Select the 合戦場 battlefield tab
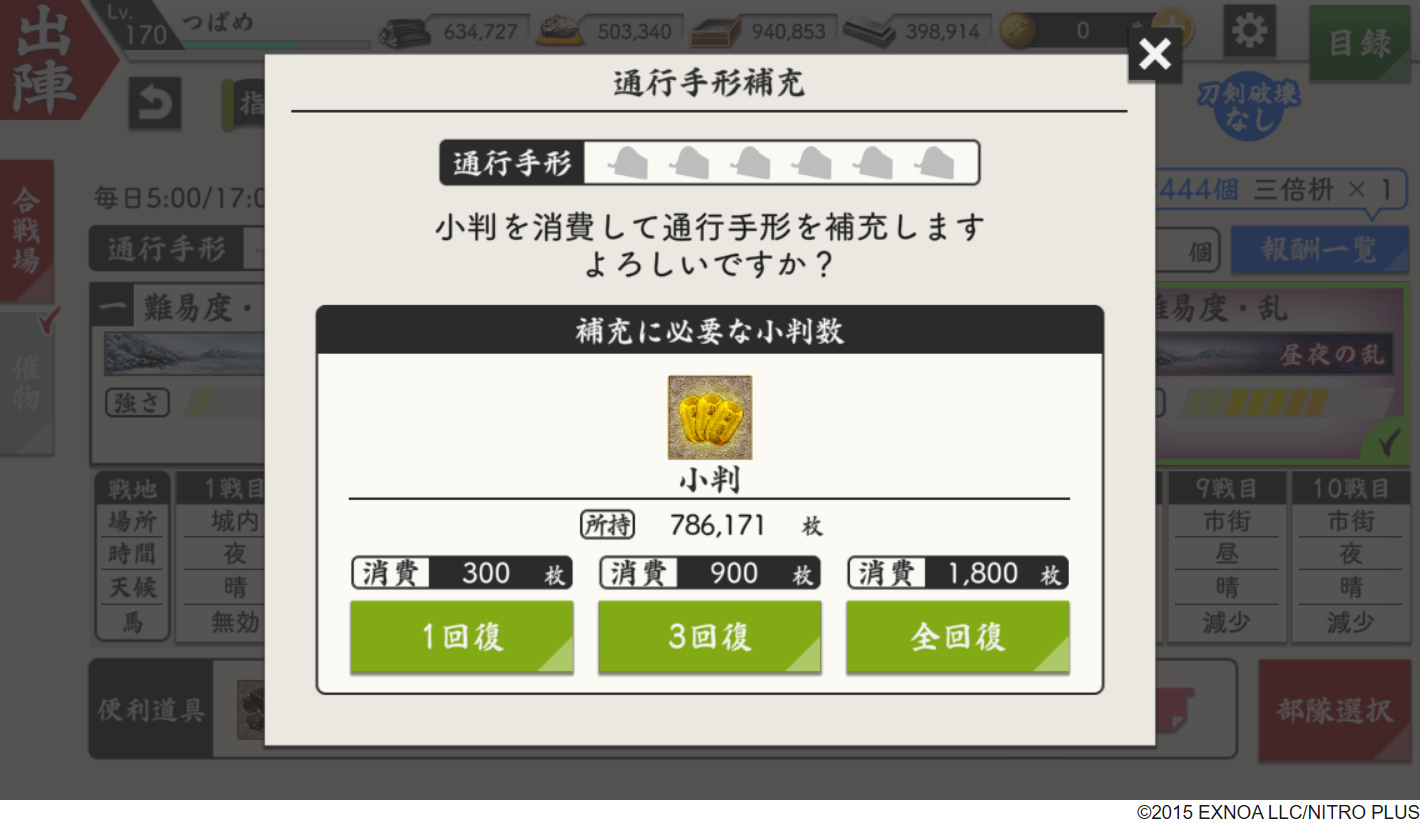 (x=27, y=232)
